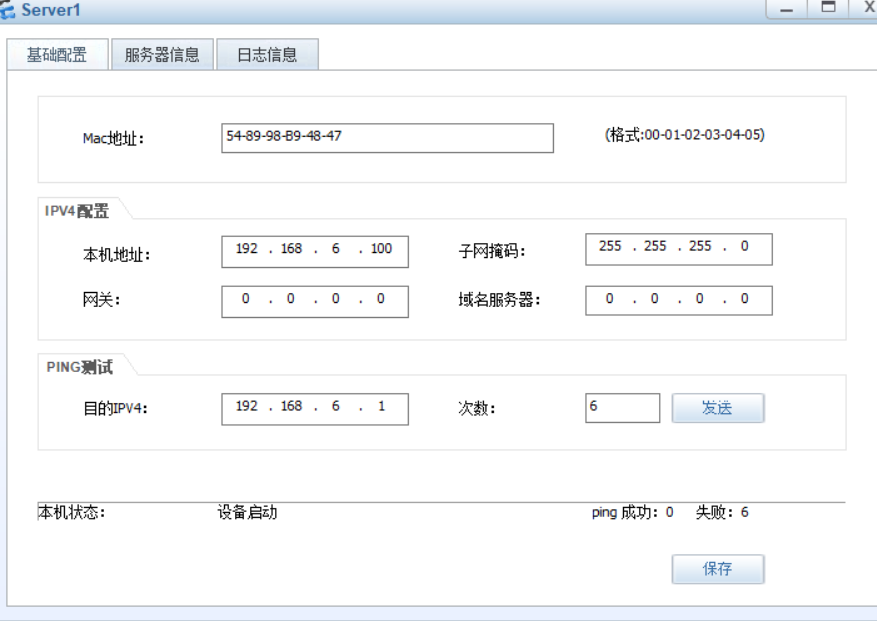Viewport: 877px width, 621px height.
Task: Click the 本机地址 IP field
Action: [x=315, y=252]
